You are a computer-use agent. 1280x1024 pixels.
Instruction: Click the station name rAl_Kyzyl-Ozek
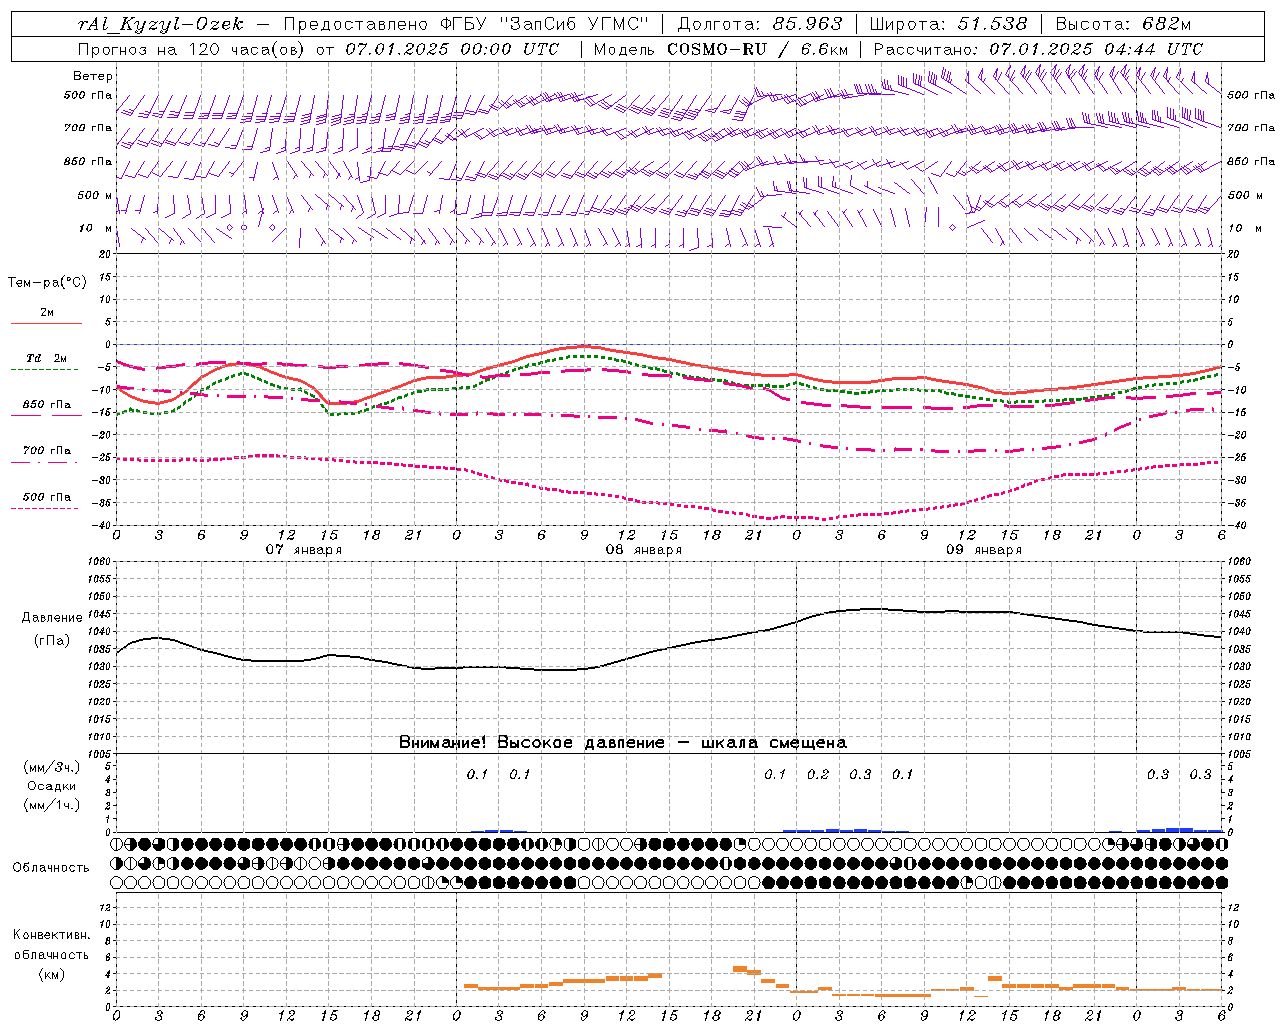(x=161, y=24)
